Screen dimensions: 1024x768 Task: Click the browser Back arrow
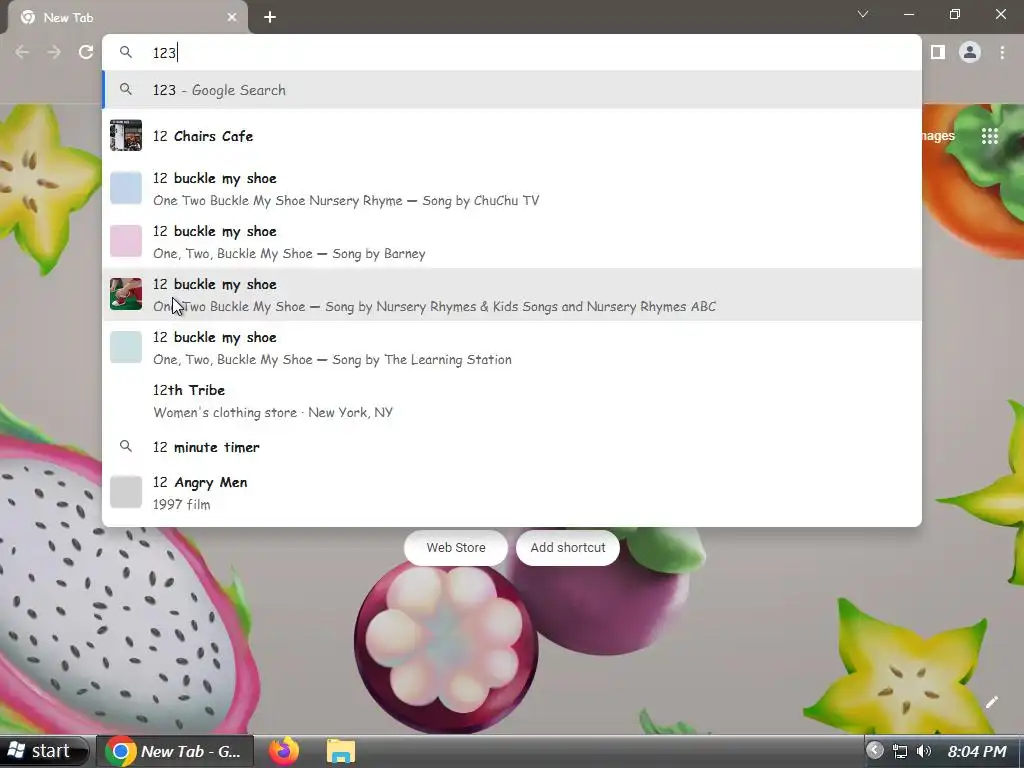pos(22,52)
